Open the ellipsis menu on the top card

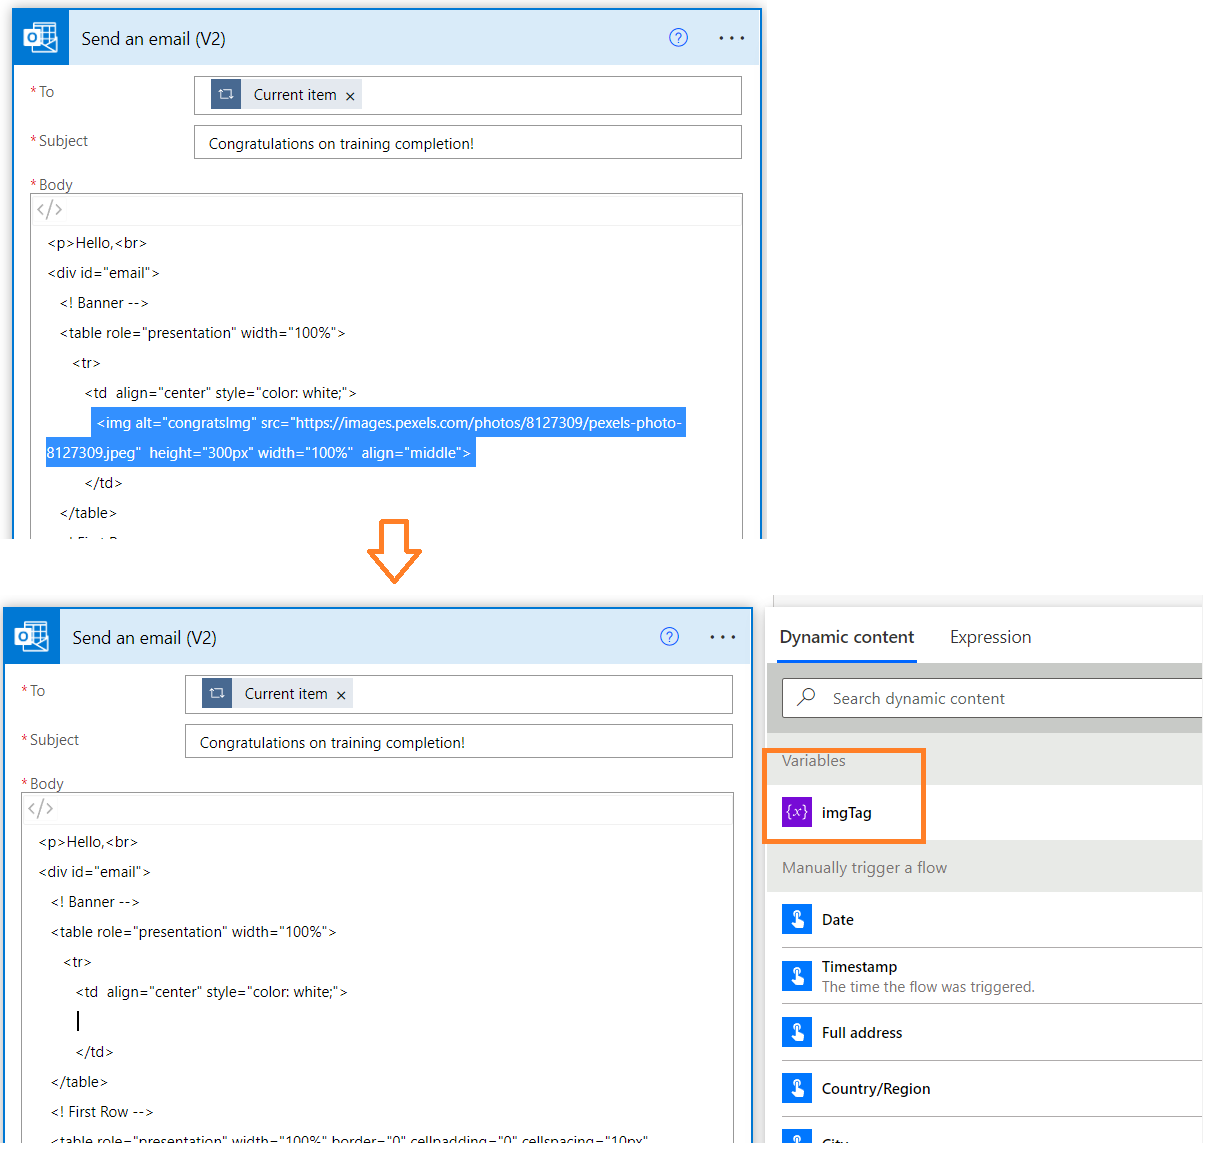731,37
